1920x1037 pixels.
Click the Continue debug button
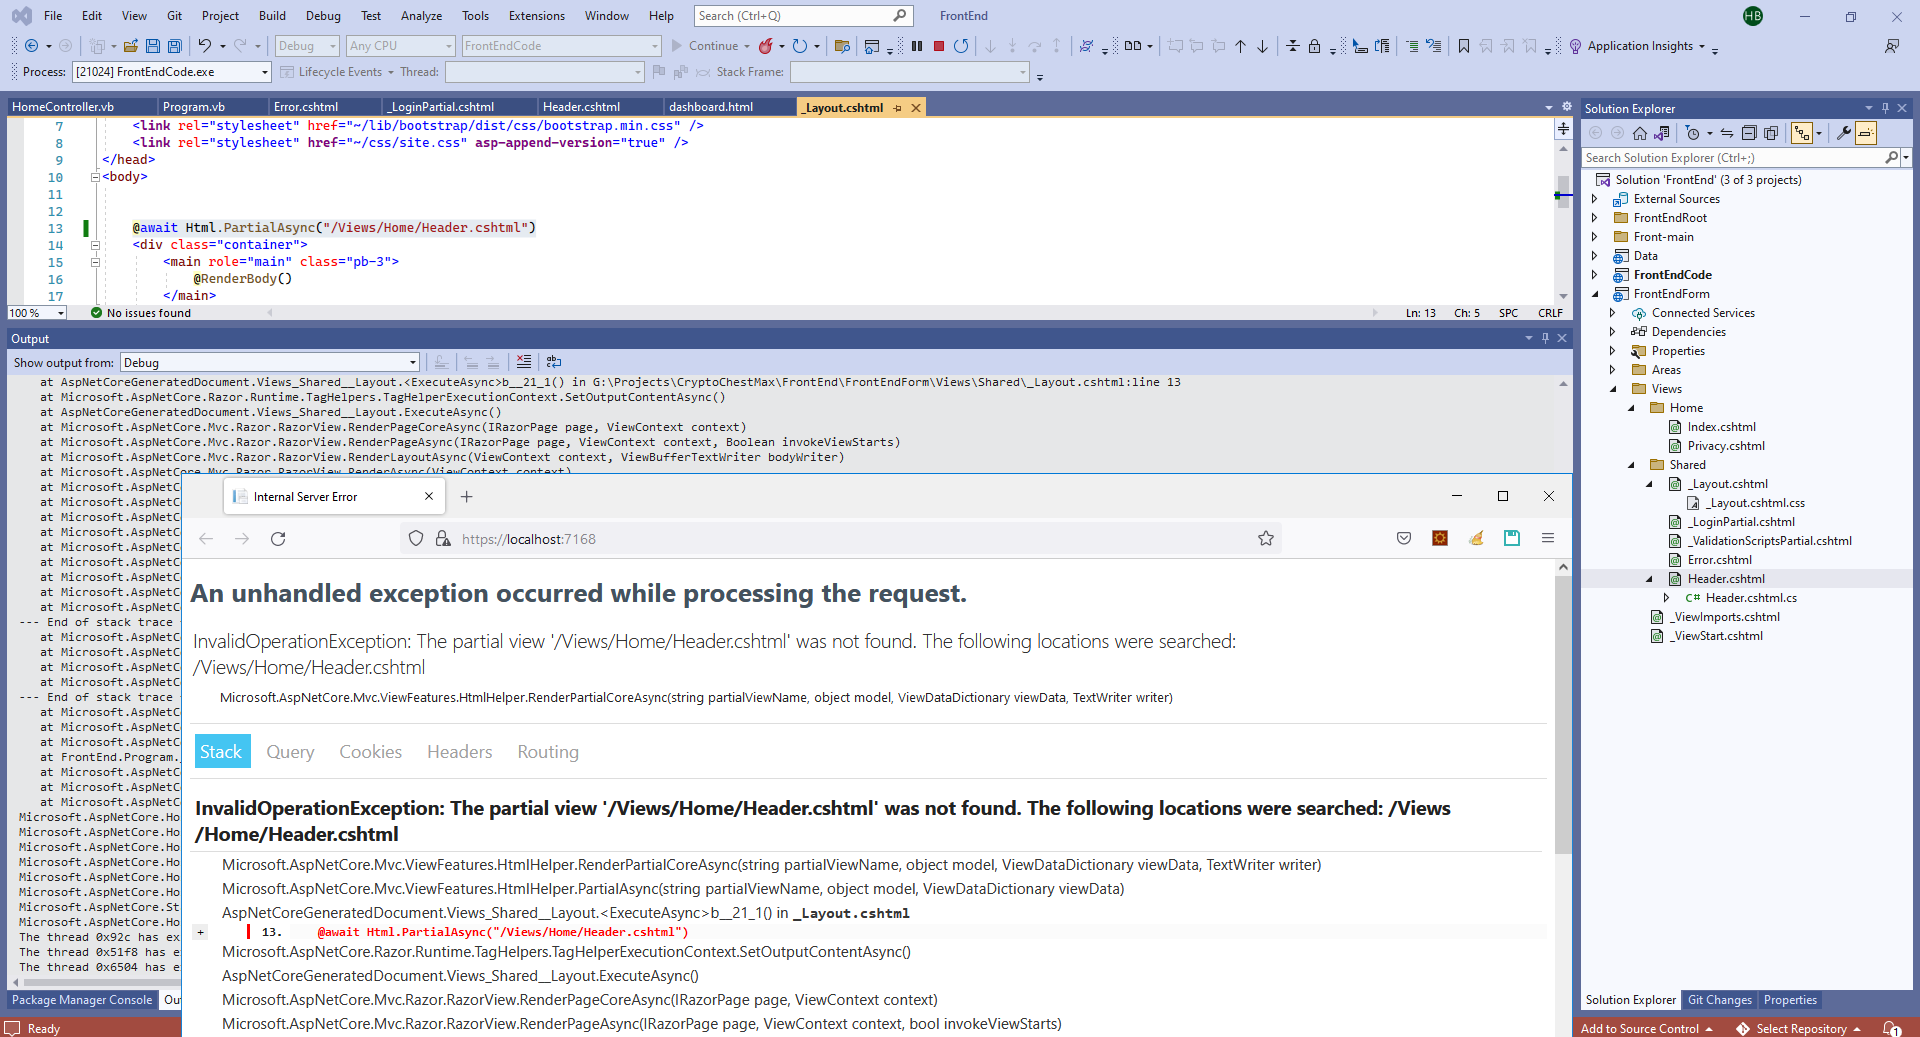(704, 46)
